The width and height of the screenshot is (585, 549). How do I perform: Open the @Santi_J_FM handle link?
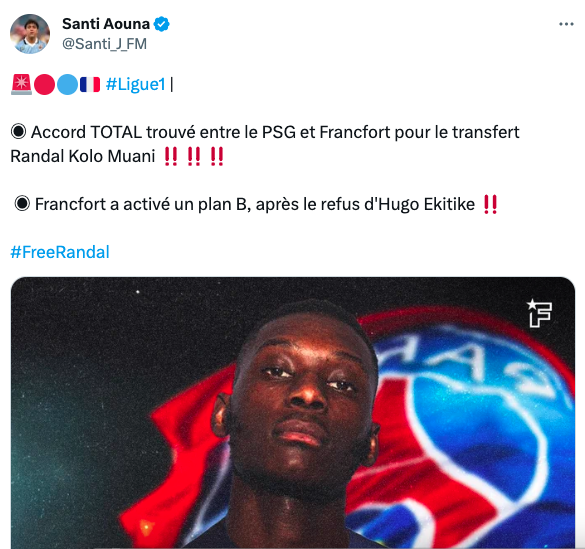104,44
